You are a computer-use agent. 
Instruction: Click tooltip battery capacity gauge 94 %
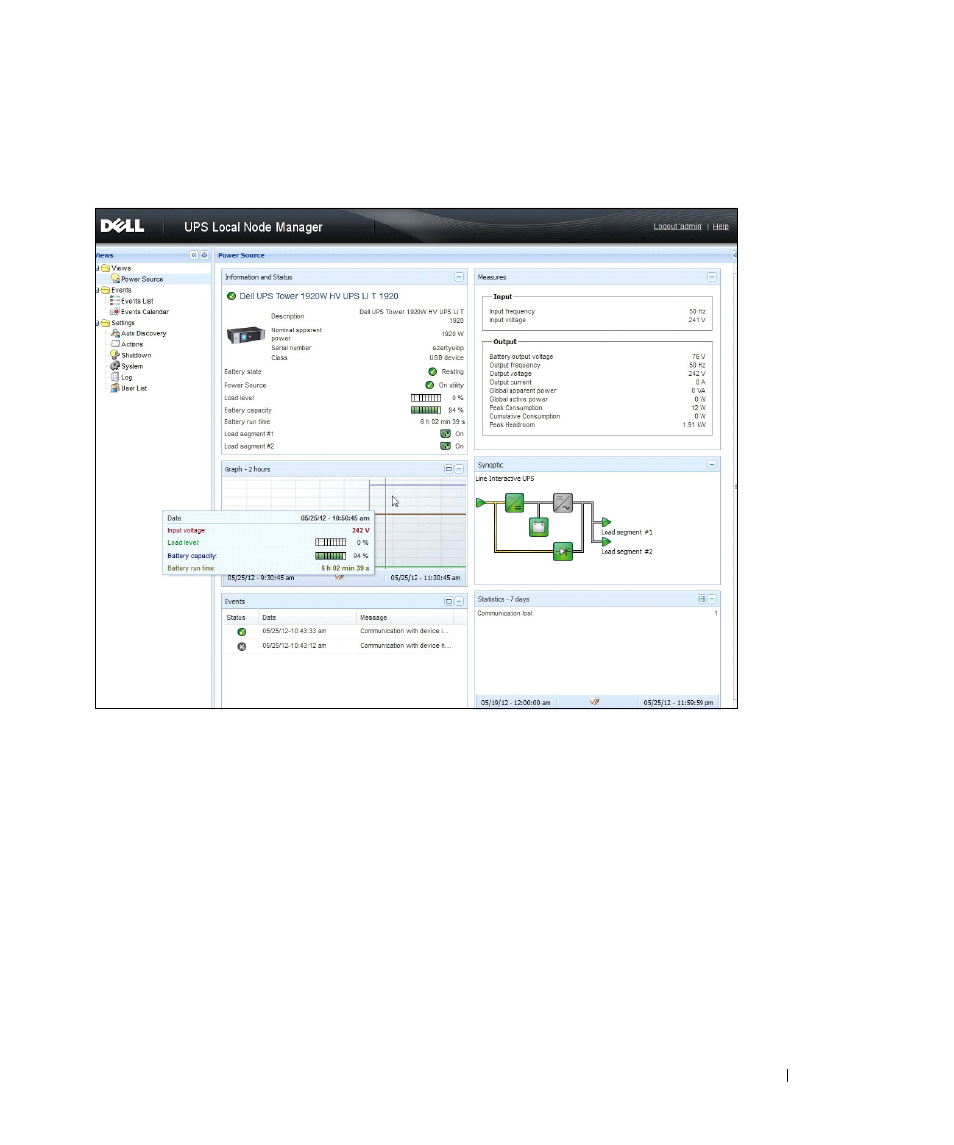click(x=330, y=556)
